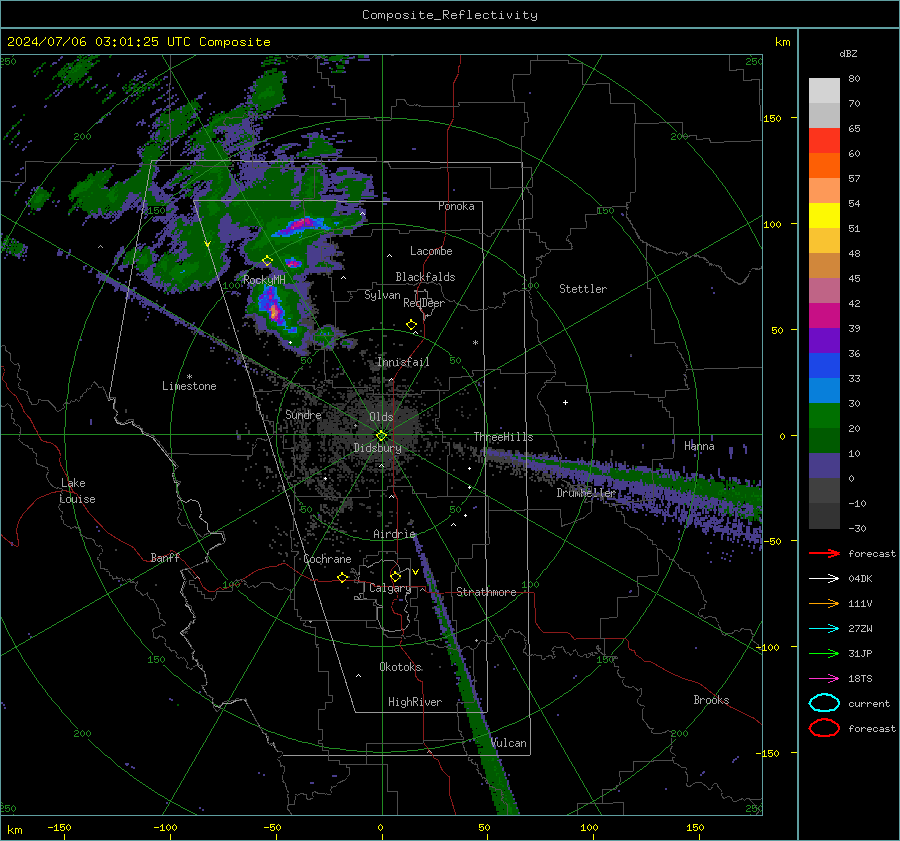Select the 65 dBZ red color swatch
The height and width of the screenshot is (841, 900).
pyautogui.click(x=824, y=140)
